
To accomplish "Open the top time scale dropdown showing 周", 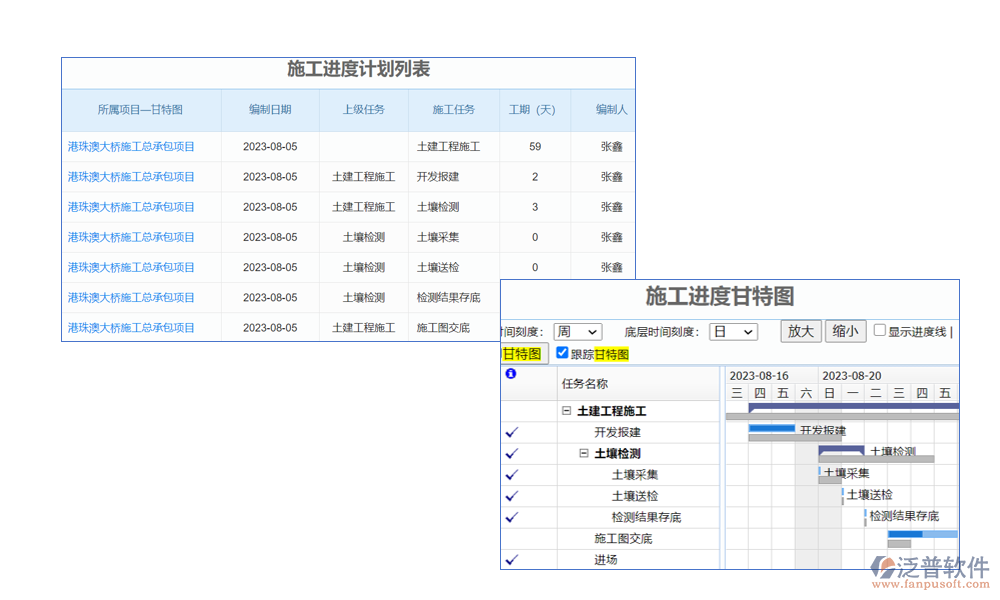I will point(577,332).
